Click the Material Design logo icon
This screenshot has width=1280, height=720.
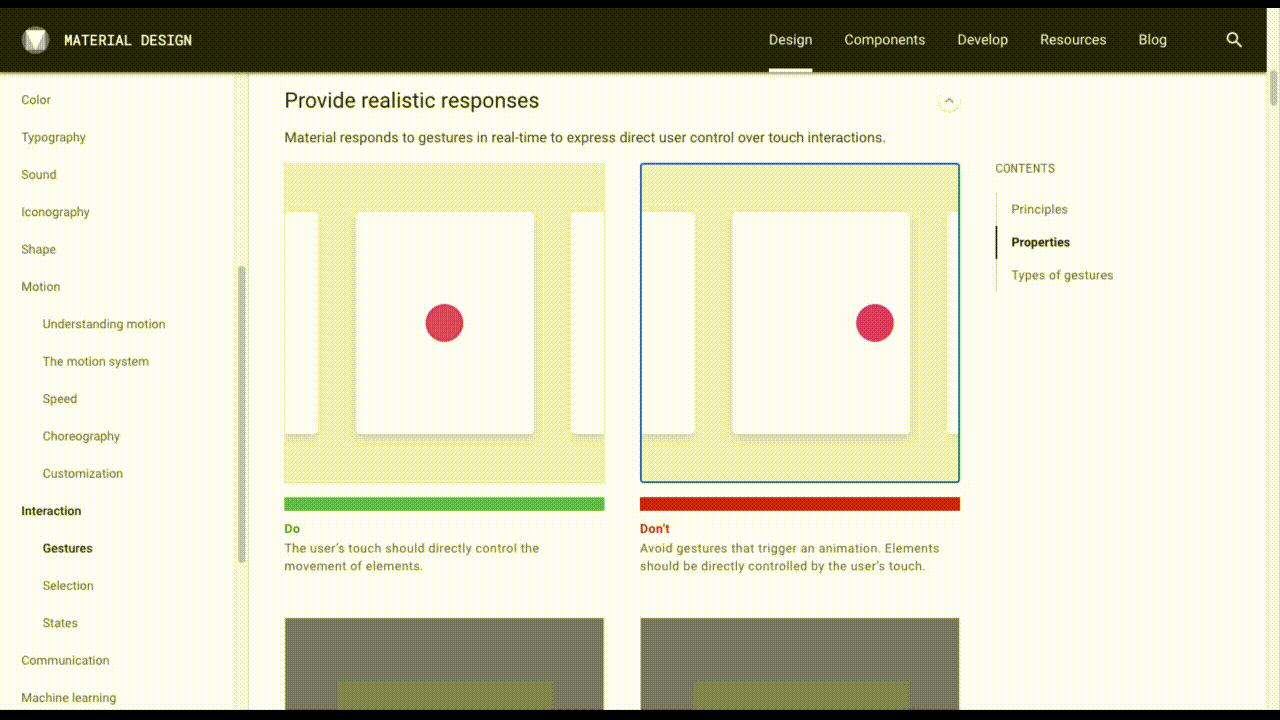[34, 40]
